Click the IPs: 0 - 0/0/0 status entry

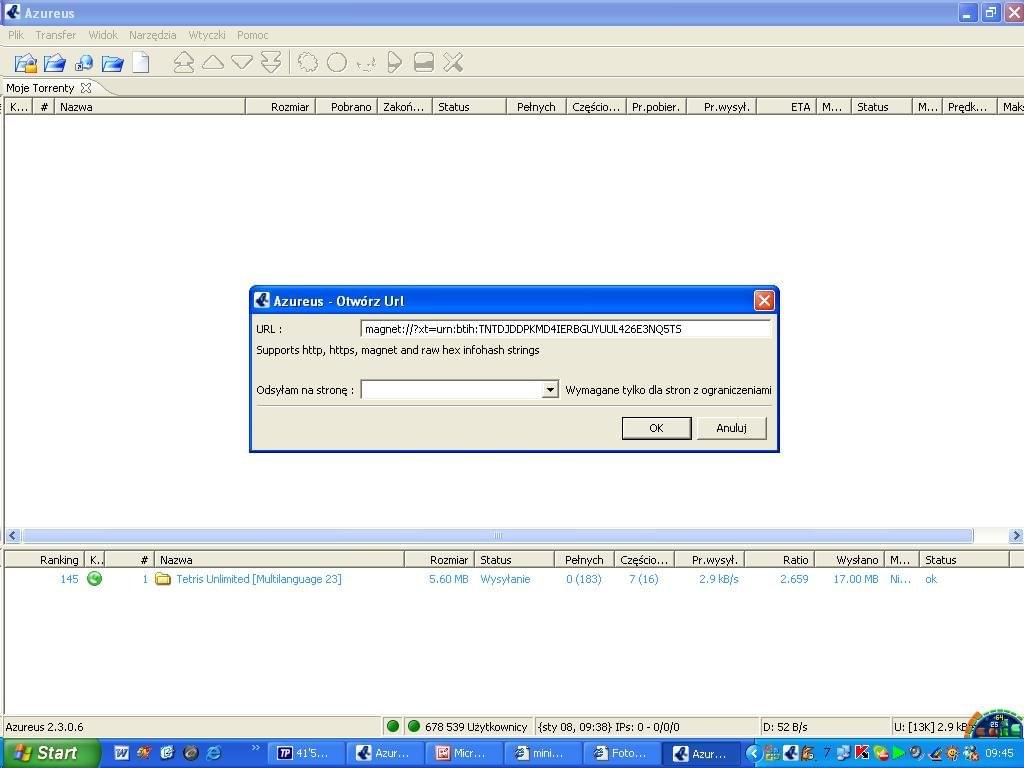coord(647,727)
